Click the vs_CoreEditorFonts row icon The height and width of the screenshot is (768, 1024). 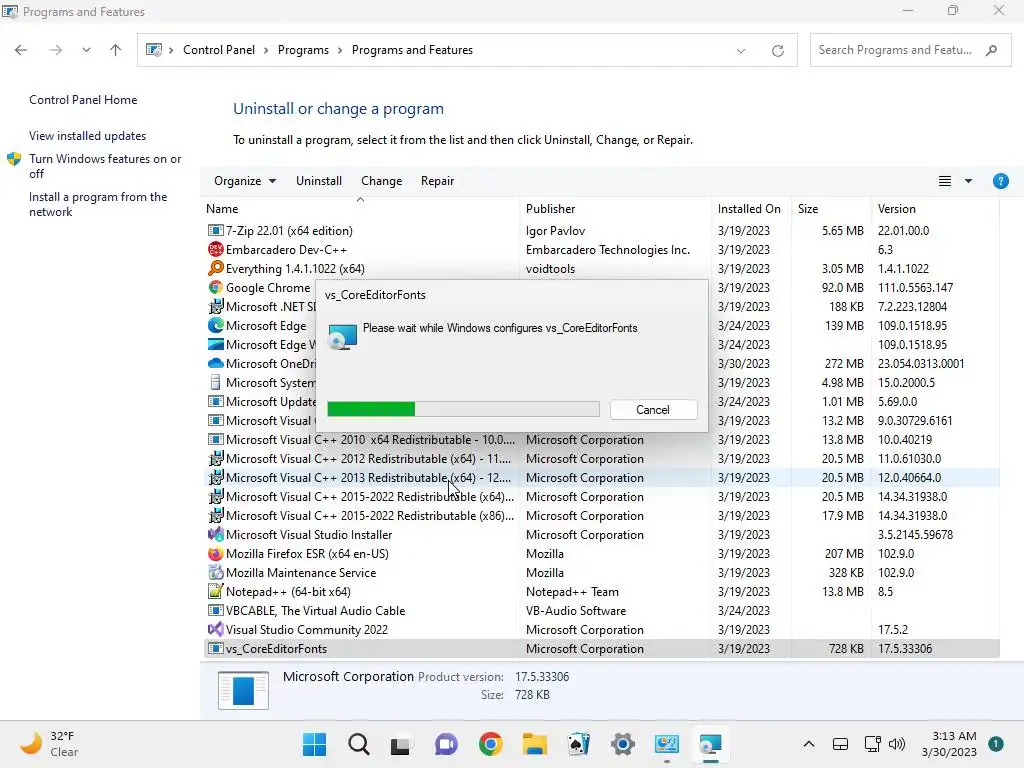(216, 648)
